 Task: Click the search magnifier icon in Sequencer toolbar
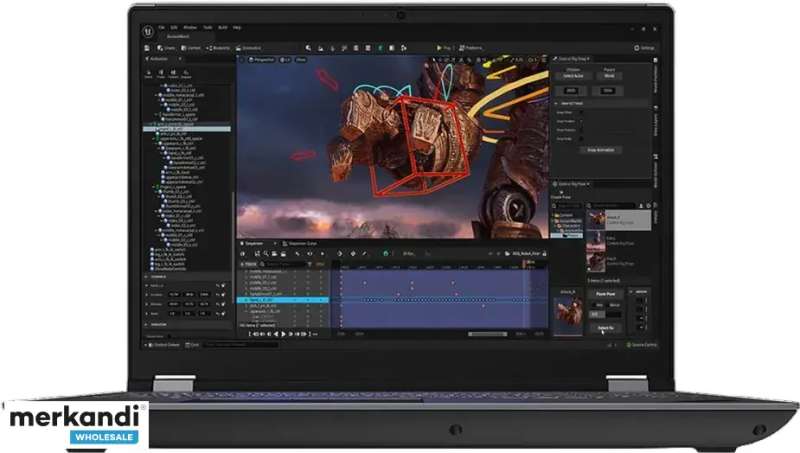tap(266, 254)
